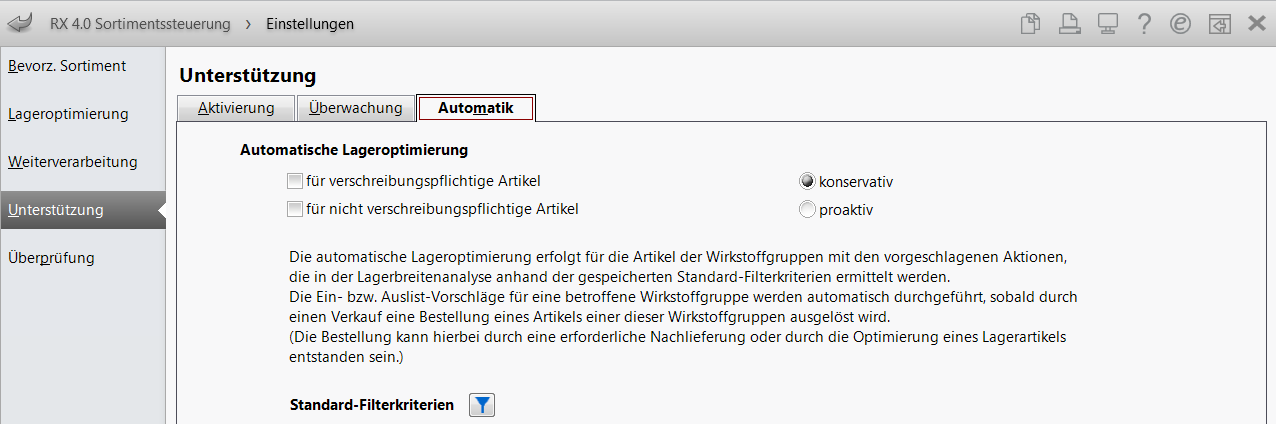Enable für nicht verschreibungspflichtige Artikel checkbox
Screen dimensions: 1276x424
coord(294,209)
